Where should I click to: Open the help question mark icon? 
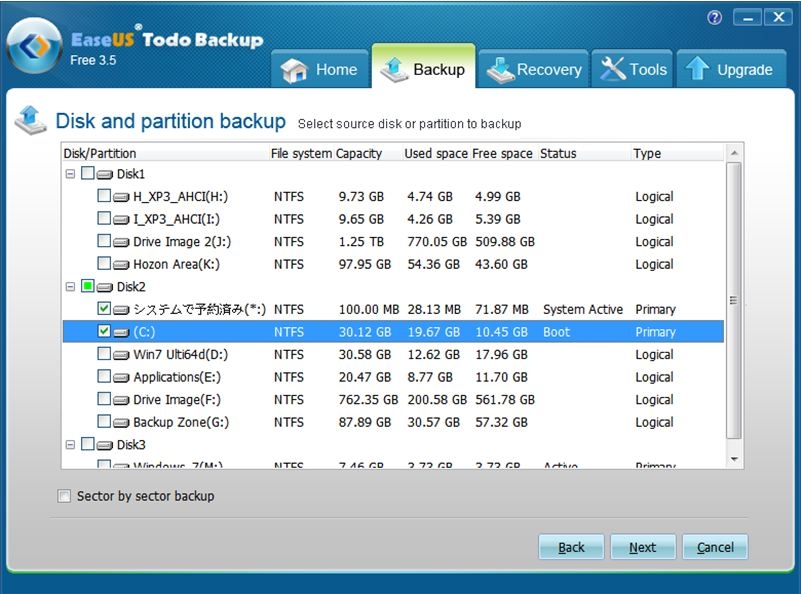point(714,18)
